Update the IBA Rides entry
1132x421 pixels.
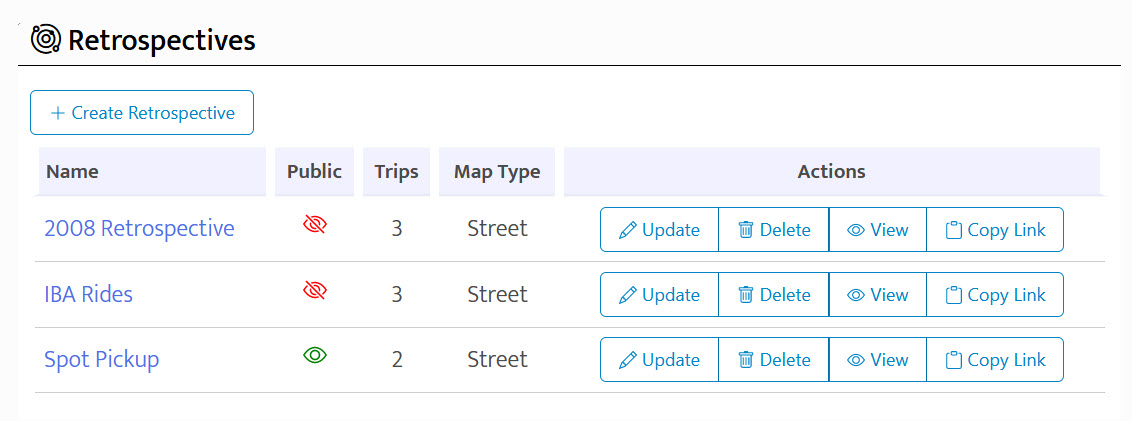click(659, 295)
